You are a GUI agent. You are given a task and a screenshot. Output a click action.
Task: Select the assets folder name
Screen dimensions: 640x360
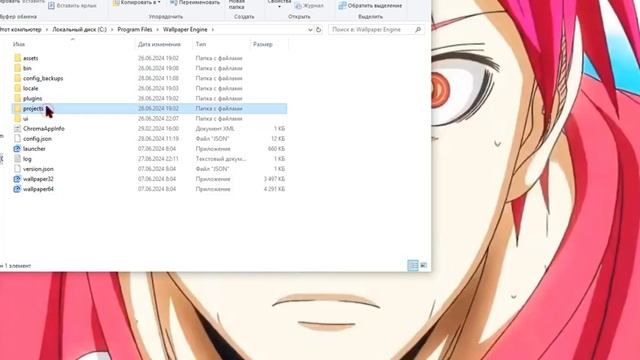[31, 58]
